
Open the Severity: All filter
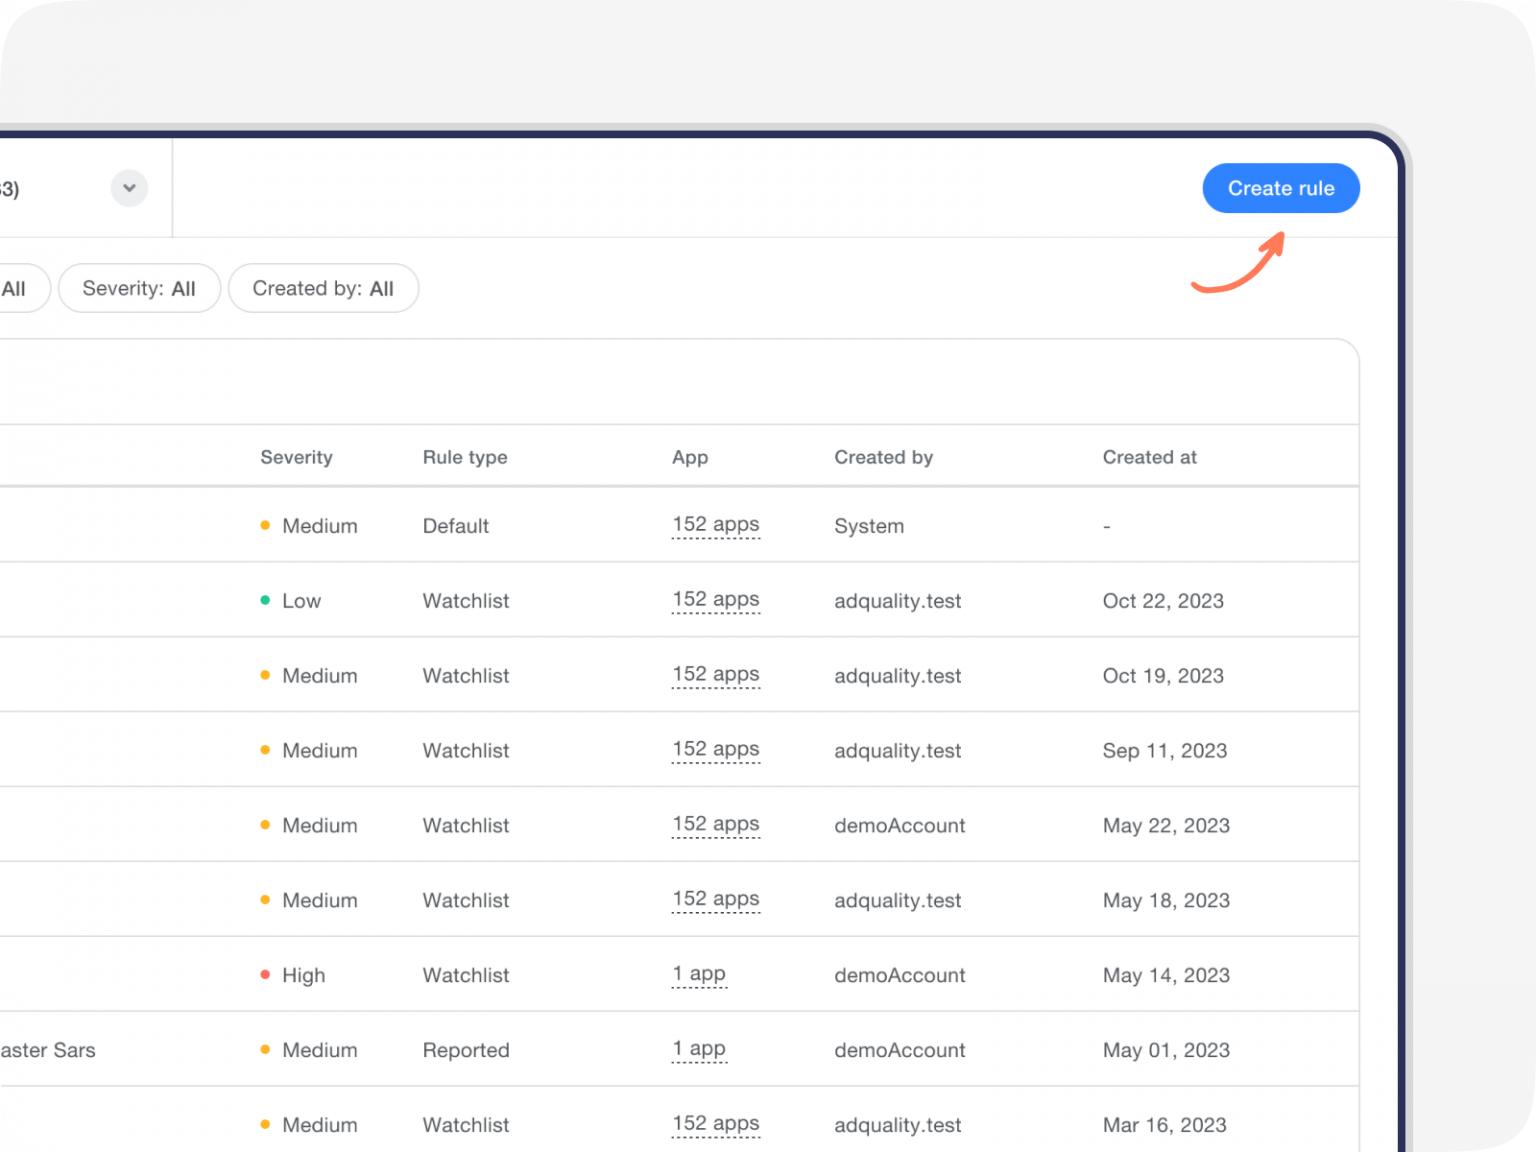139,288
